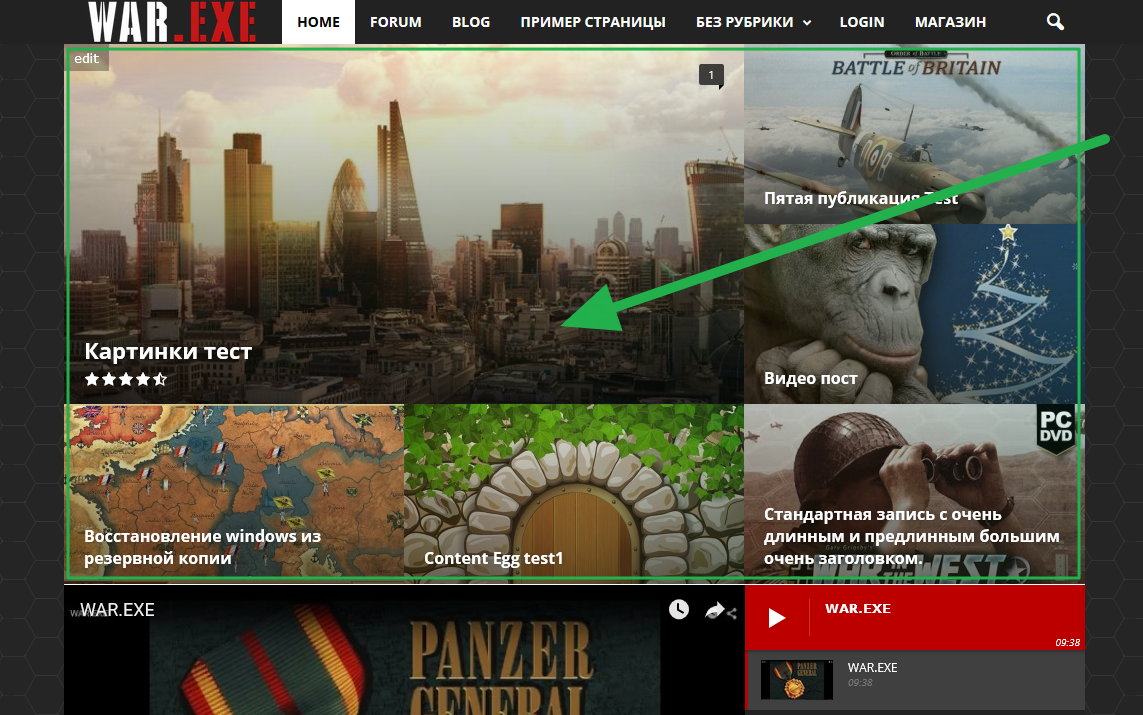1143x715 pixels.
Task: Open the Видео пост article
Action: click(x=811, y=378)
